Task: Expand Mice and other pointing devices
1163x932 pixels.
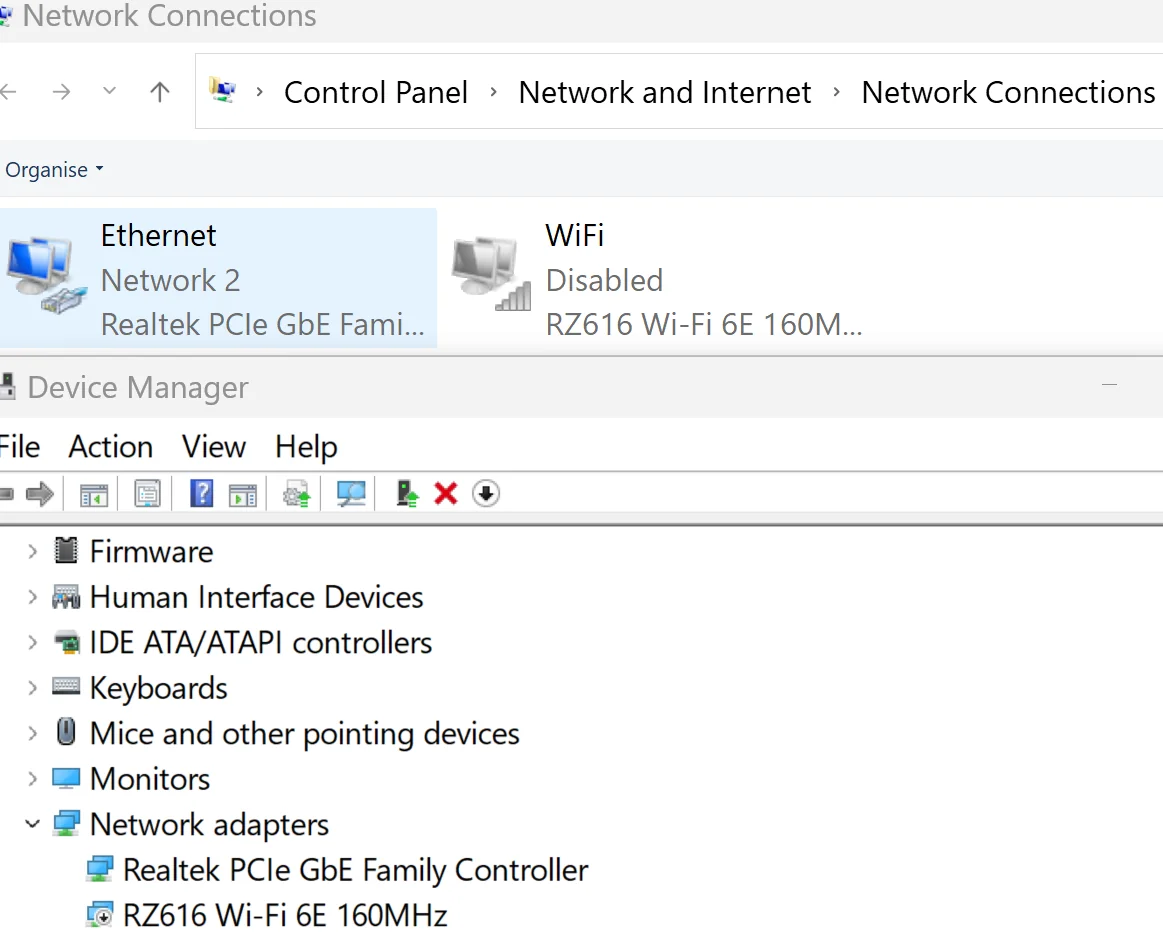Action: tap(32, 733)
